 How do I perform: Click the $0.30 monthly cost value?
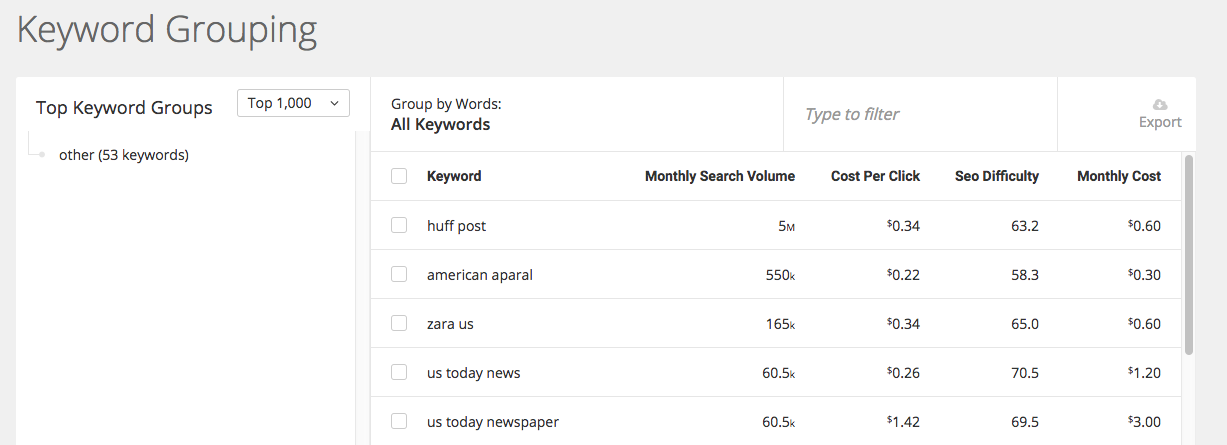tap(1145, 275)
